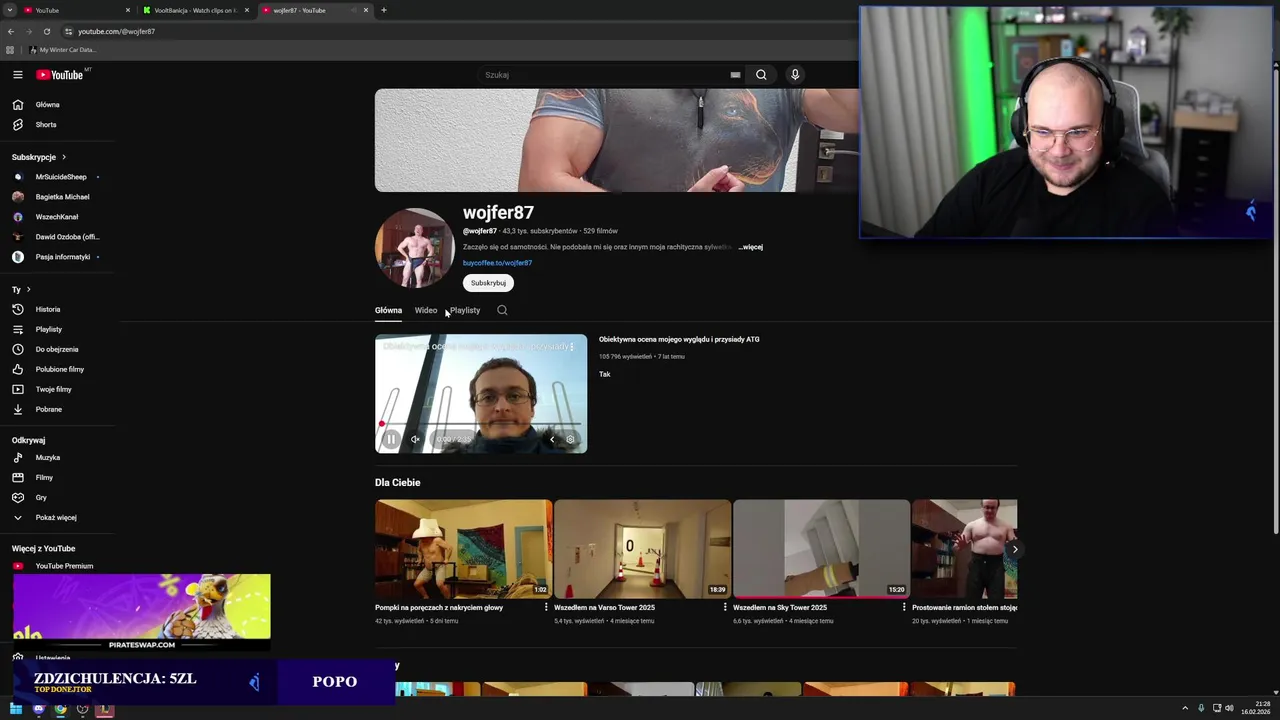This screenshot has width=1280, height=720.
Task: Expand the channel description with ...więcej
Action: coord(750,247)
